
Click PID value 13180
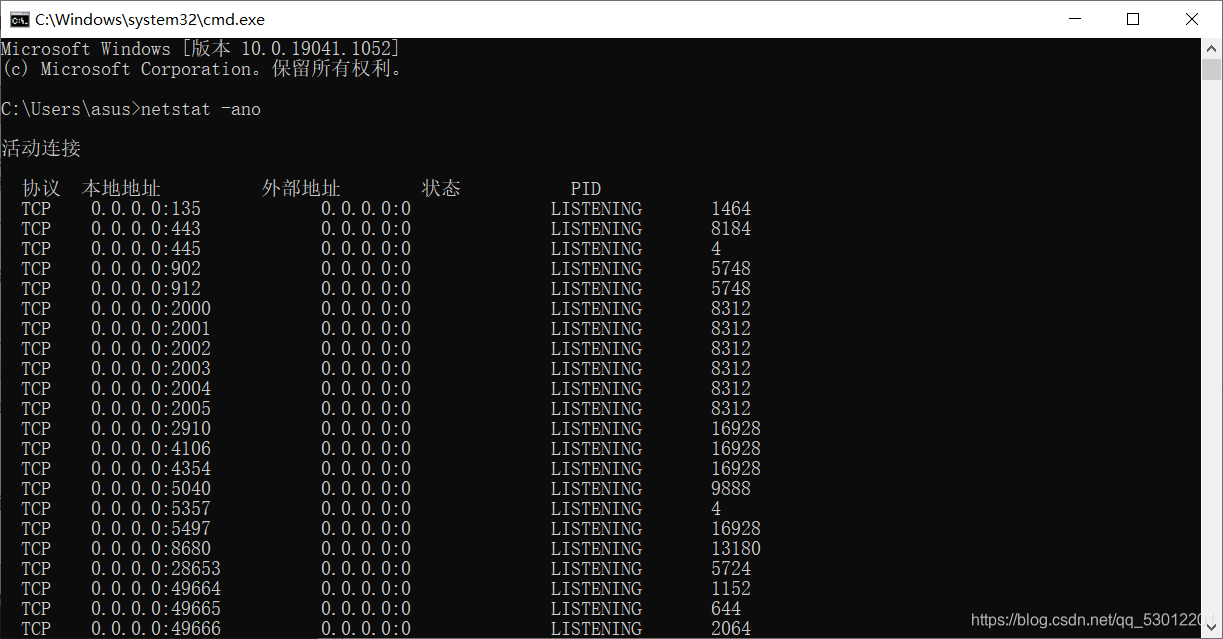[x=736, y=549]
